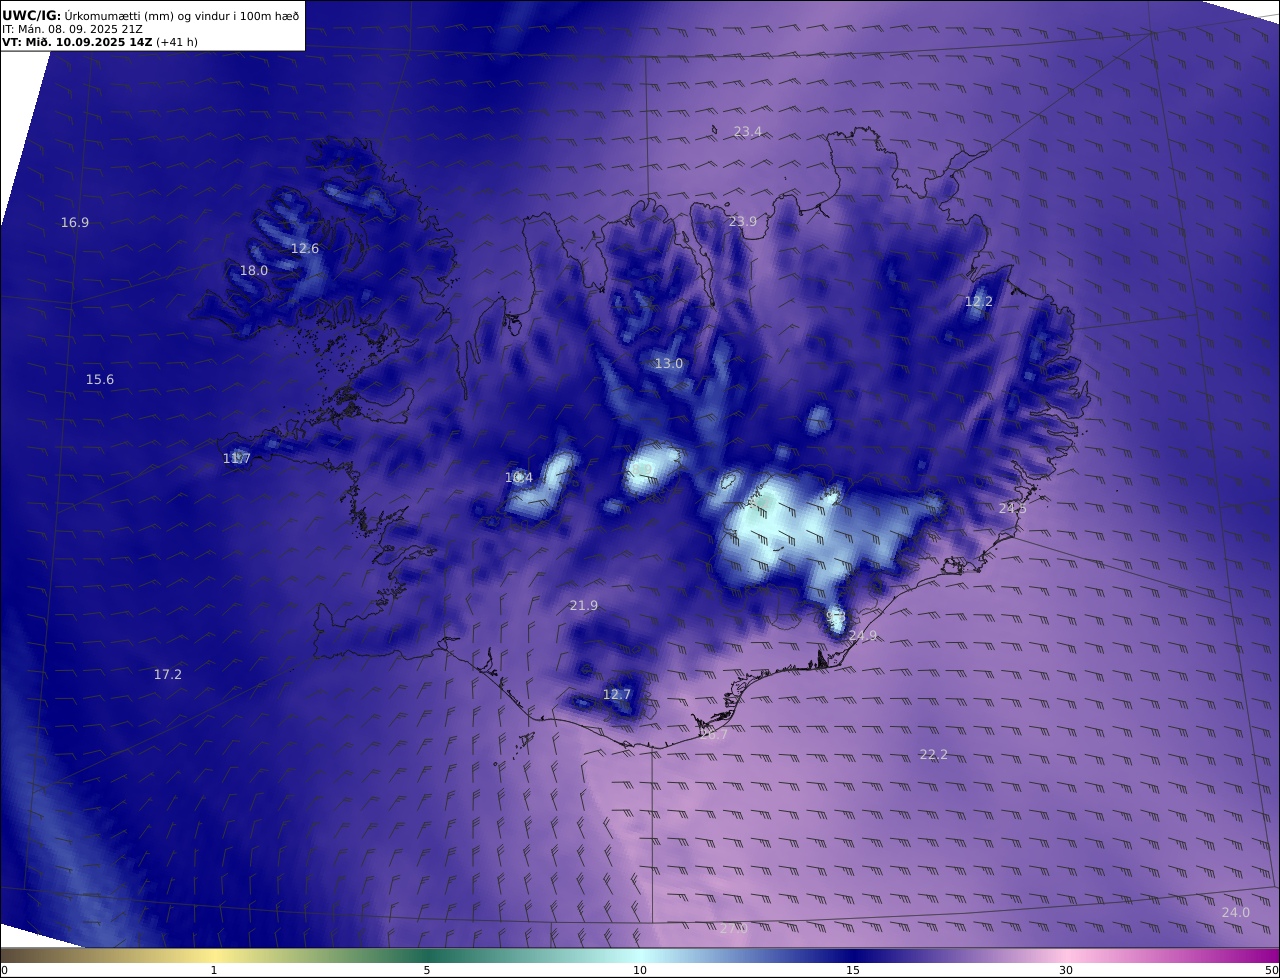Click the 21.9 value label
The height and width of the screenshot is (978, 1280).
click(x=584, y=605)
